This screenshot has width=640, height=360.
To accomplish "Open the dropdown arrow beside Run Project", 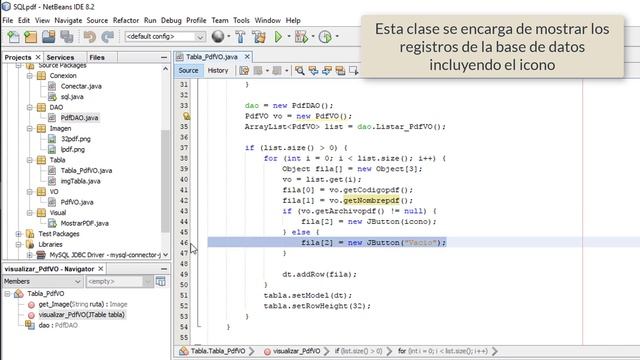I will pos(289,37).
